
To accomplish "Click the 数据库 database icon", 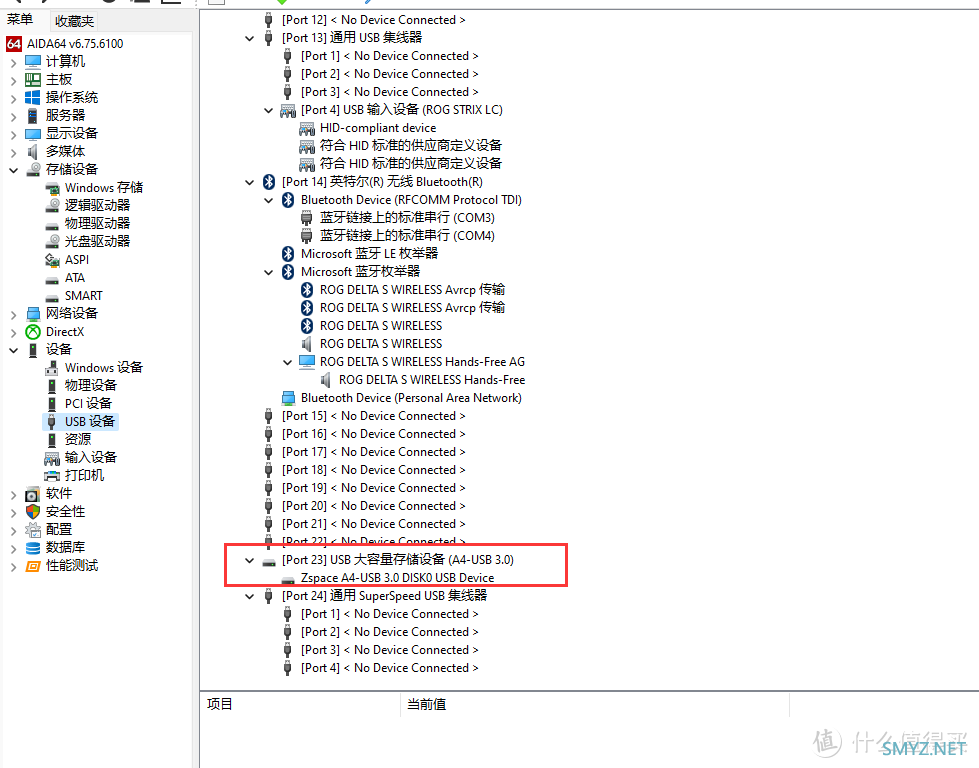I will point(33,548).
